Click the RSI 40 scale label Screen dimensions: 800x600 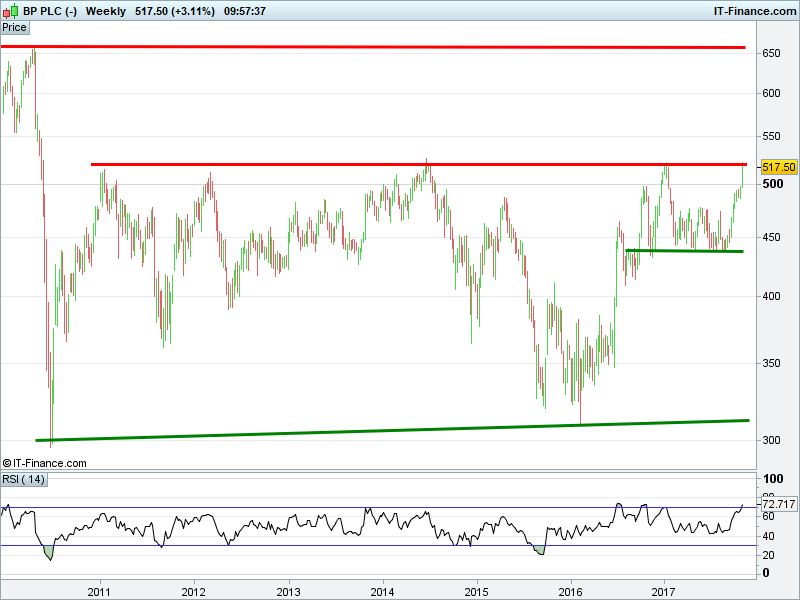tap(768, 536)
